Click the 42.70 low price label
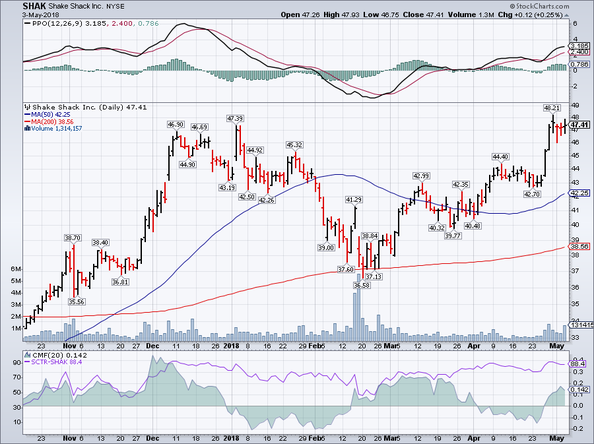Viewport: 594px width, 444px height. 532,194
